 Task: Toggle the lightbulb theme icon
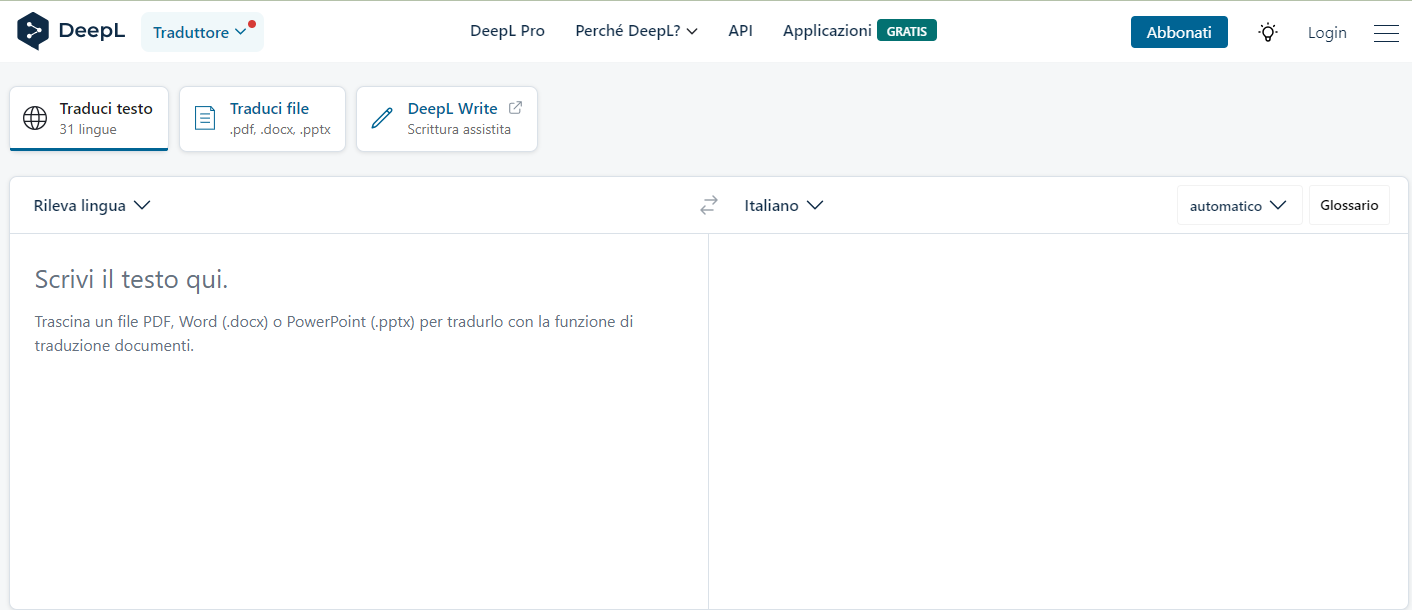(1268, 33)
